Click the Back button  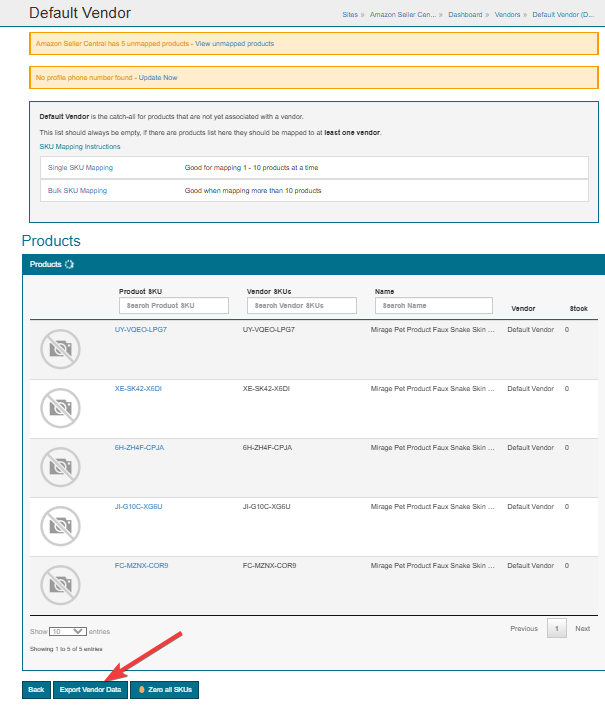tap(36, 690)
